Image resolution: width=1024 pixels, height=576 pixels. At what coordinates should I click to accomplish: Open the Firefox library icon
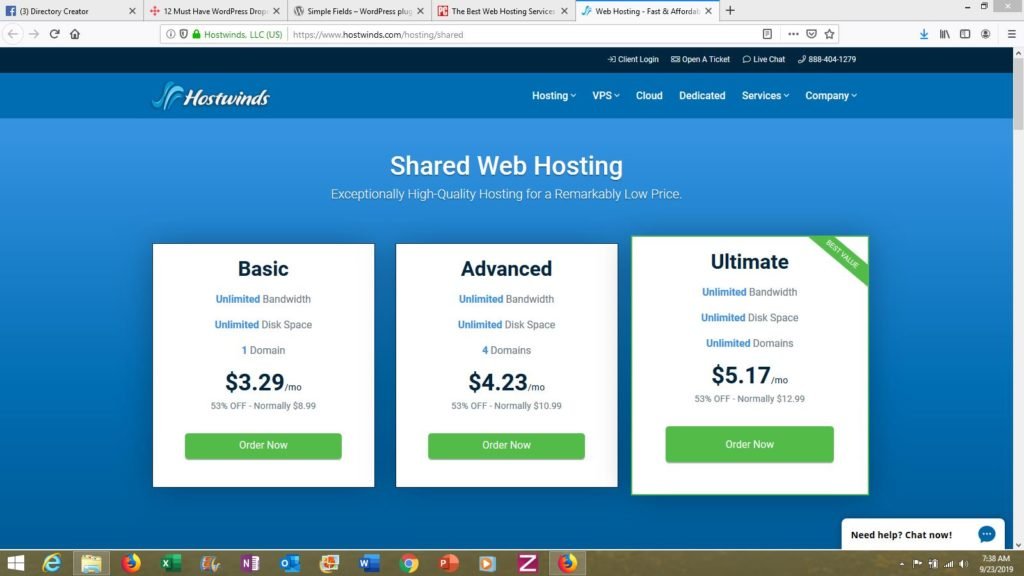click(945, 34)
